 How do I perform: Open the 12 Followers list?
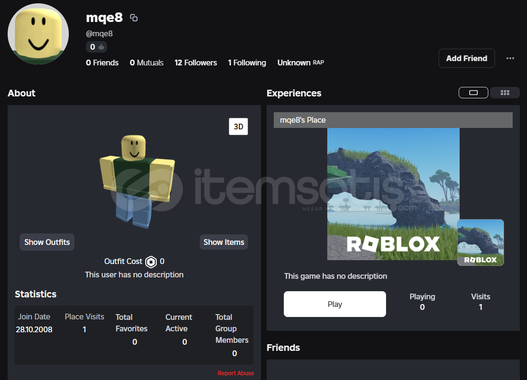196,63
